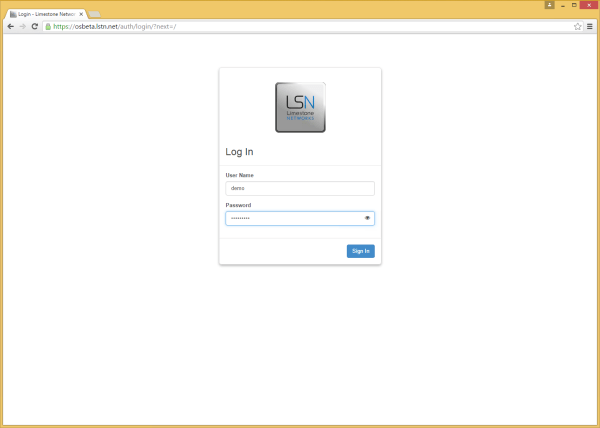
Task: Close the Login - Limestone Networks tab
Action: point(81,14)
